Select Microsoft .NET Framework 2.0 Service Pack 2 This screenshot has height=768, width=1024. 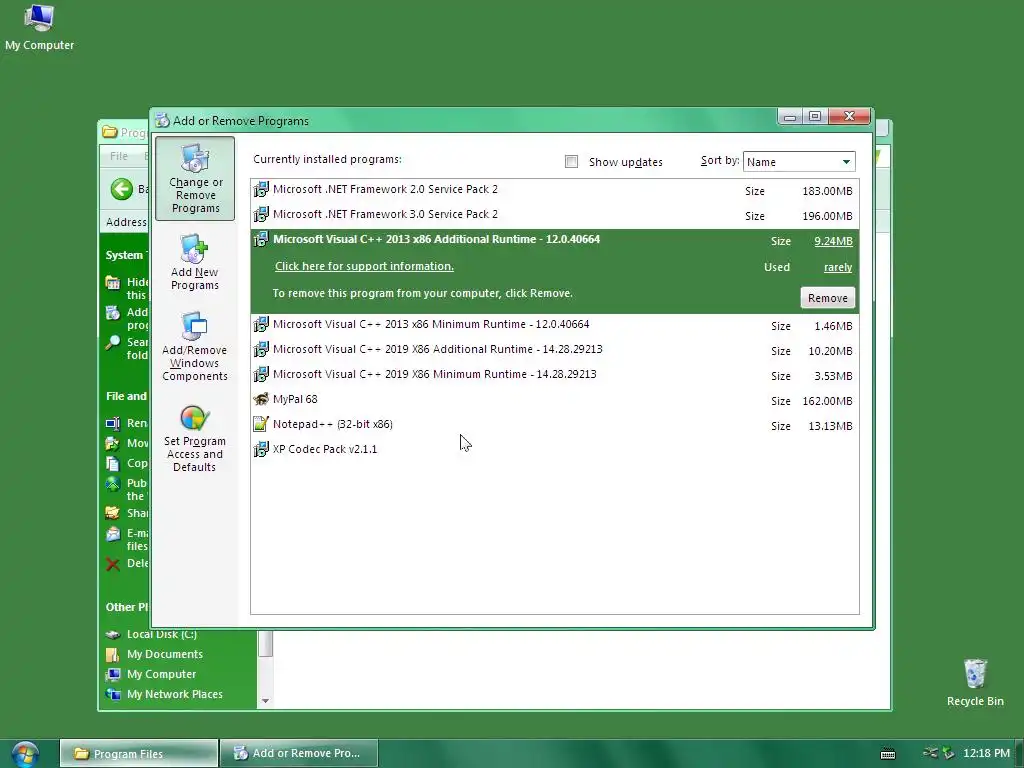click(x=554, y=190)
